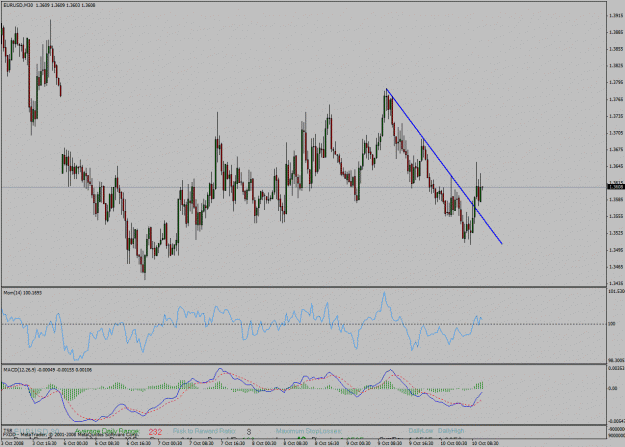The height and width of the screenshot is (447, 625).
Task: Click the 1.3825 price axis label
Action: (616, 65)
